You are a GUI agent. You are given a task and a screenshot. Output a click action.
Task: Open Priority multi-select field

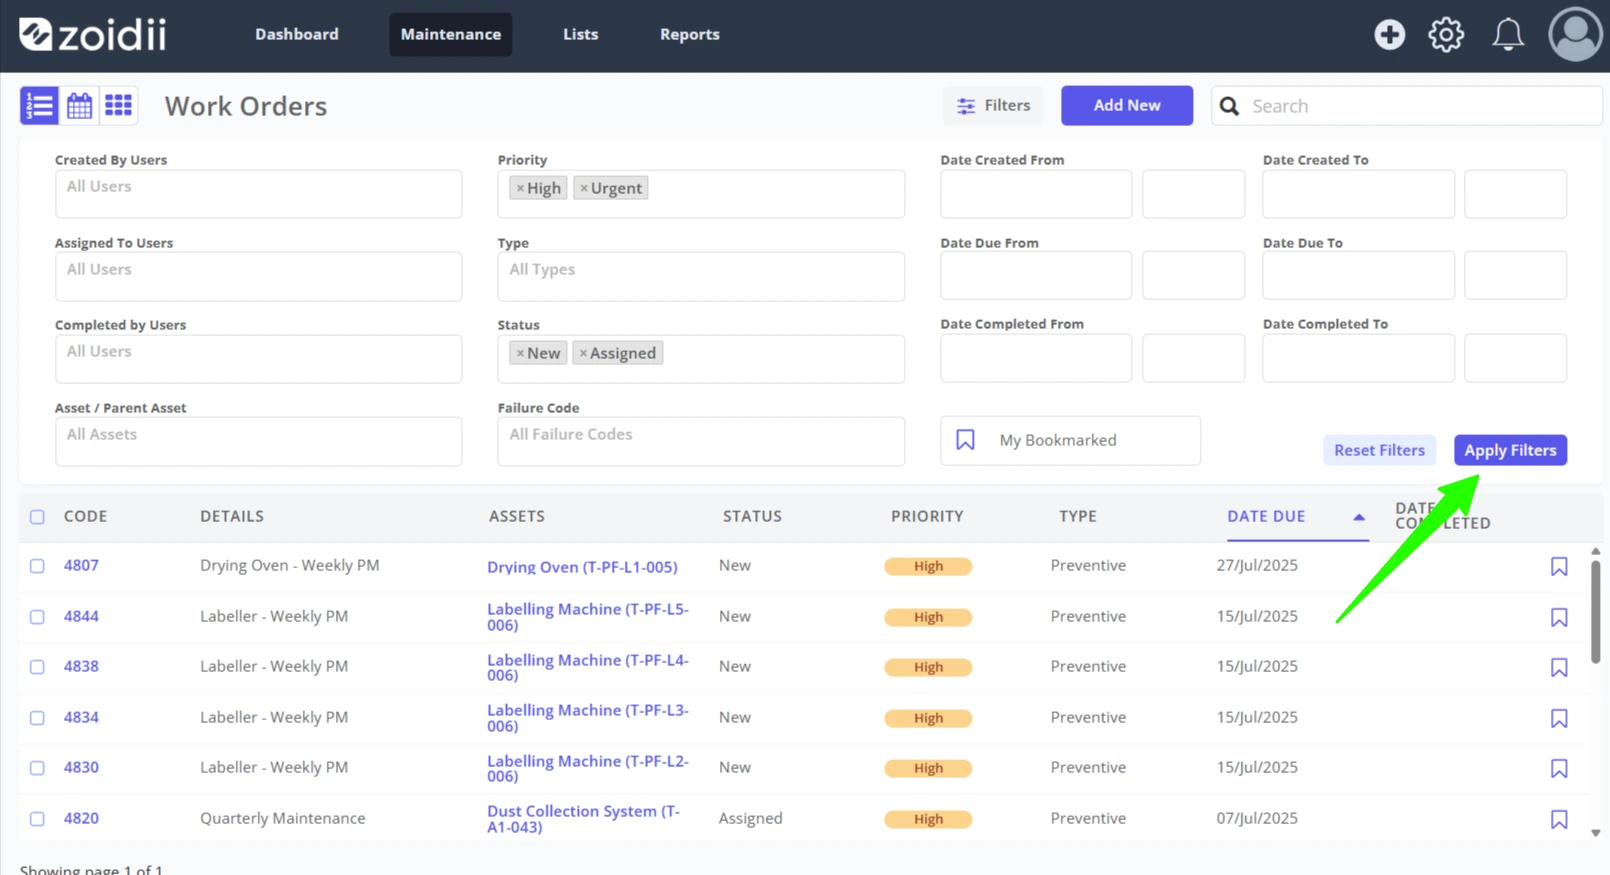click(701, 194)
